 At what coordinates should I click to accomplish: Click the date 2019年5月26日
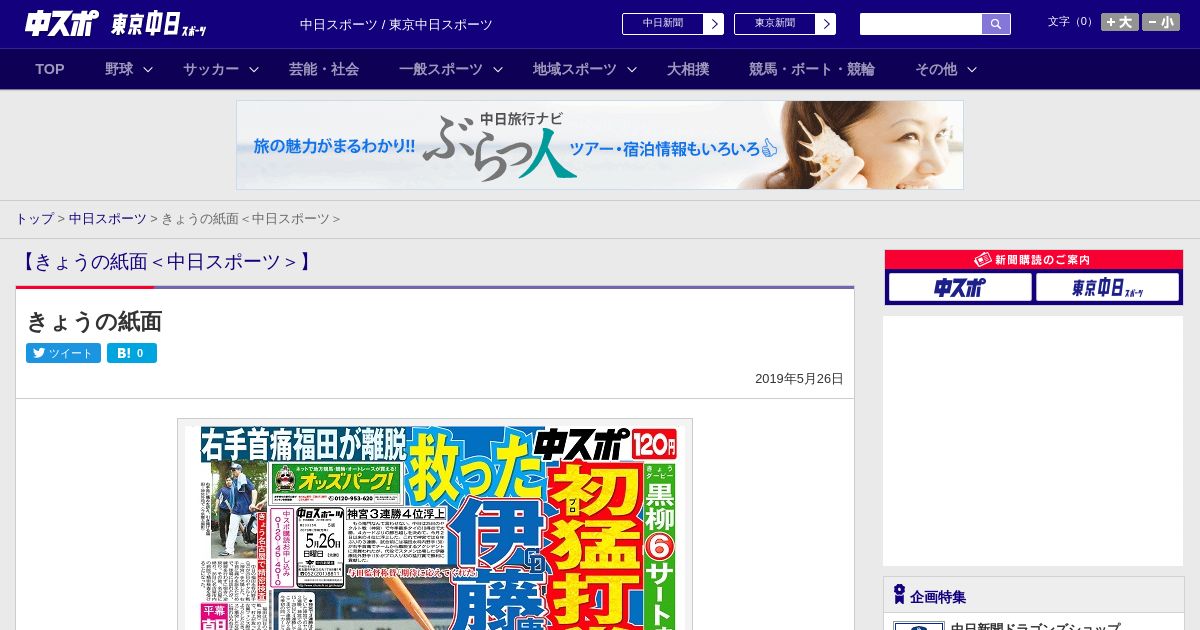[799, 379]
